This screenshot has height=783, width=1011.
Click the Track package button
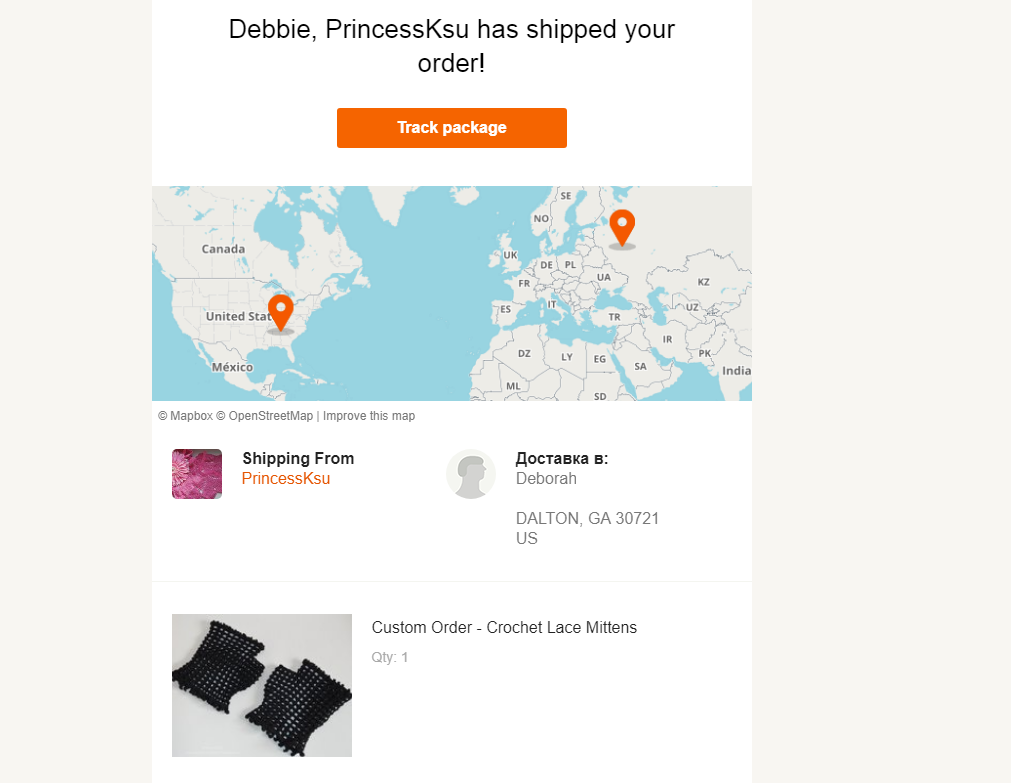click(x=451, y=128)
